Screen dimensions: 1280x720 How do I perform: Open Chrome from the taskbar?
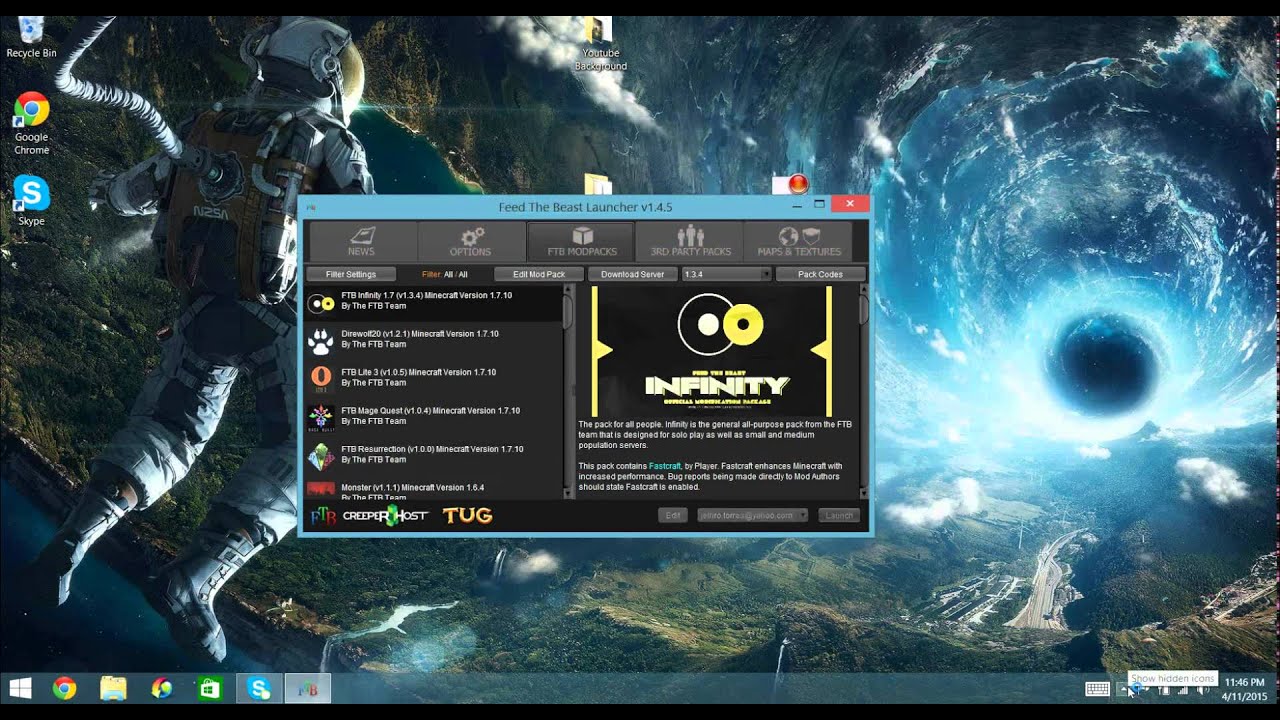(65, 688)
